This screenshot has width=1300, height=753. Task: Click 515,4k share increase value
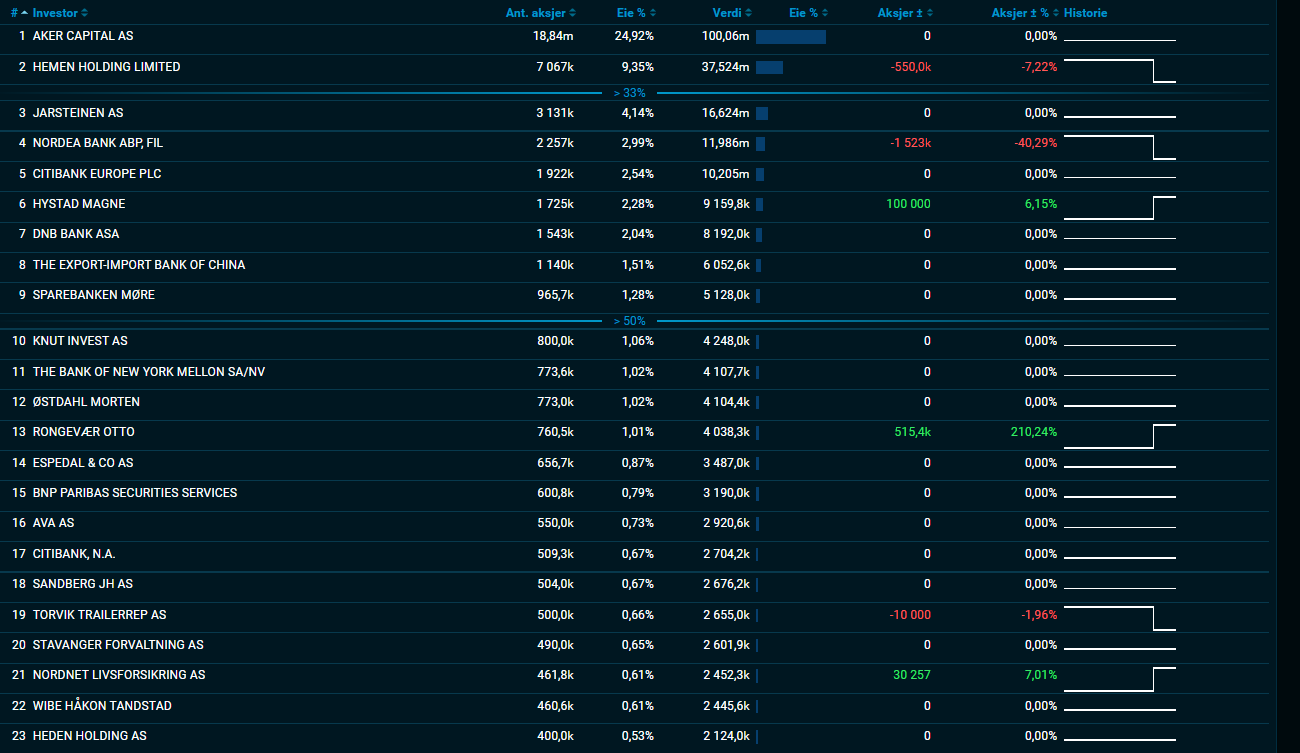(x=912, y=432)
